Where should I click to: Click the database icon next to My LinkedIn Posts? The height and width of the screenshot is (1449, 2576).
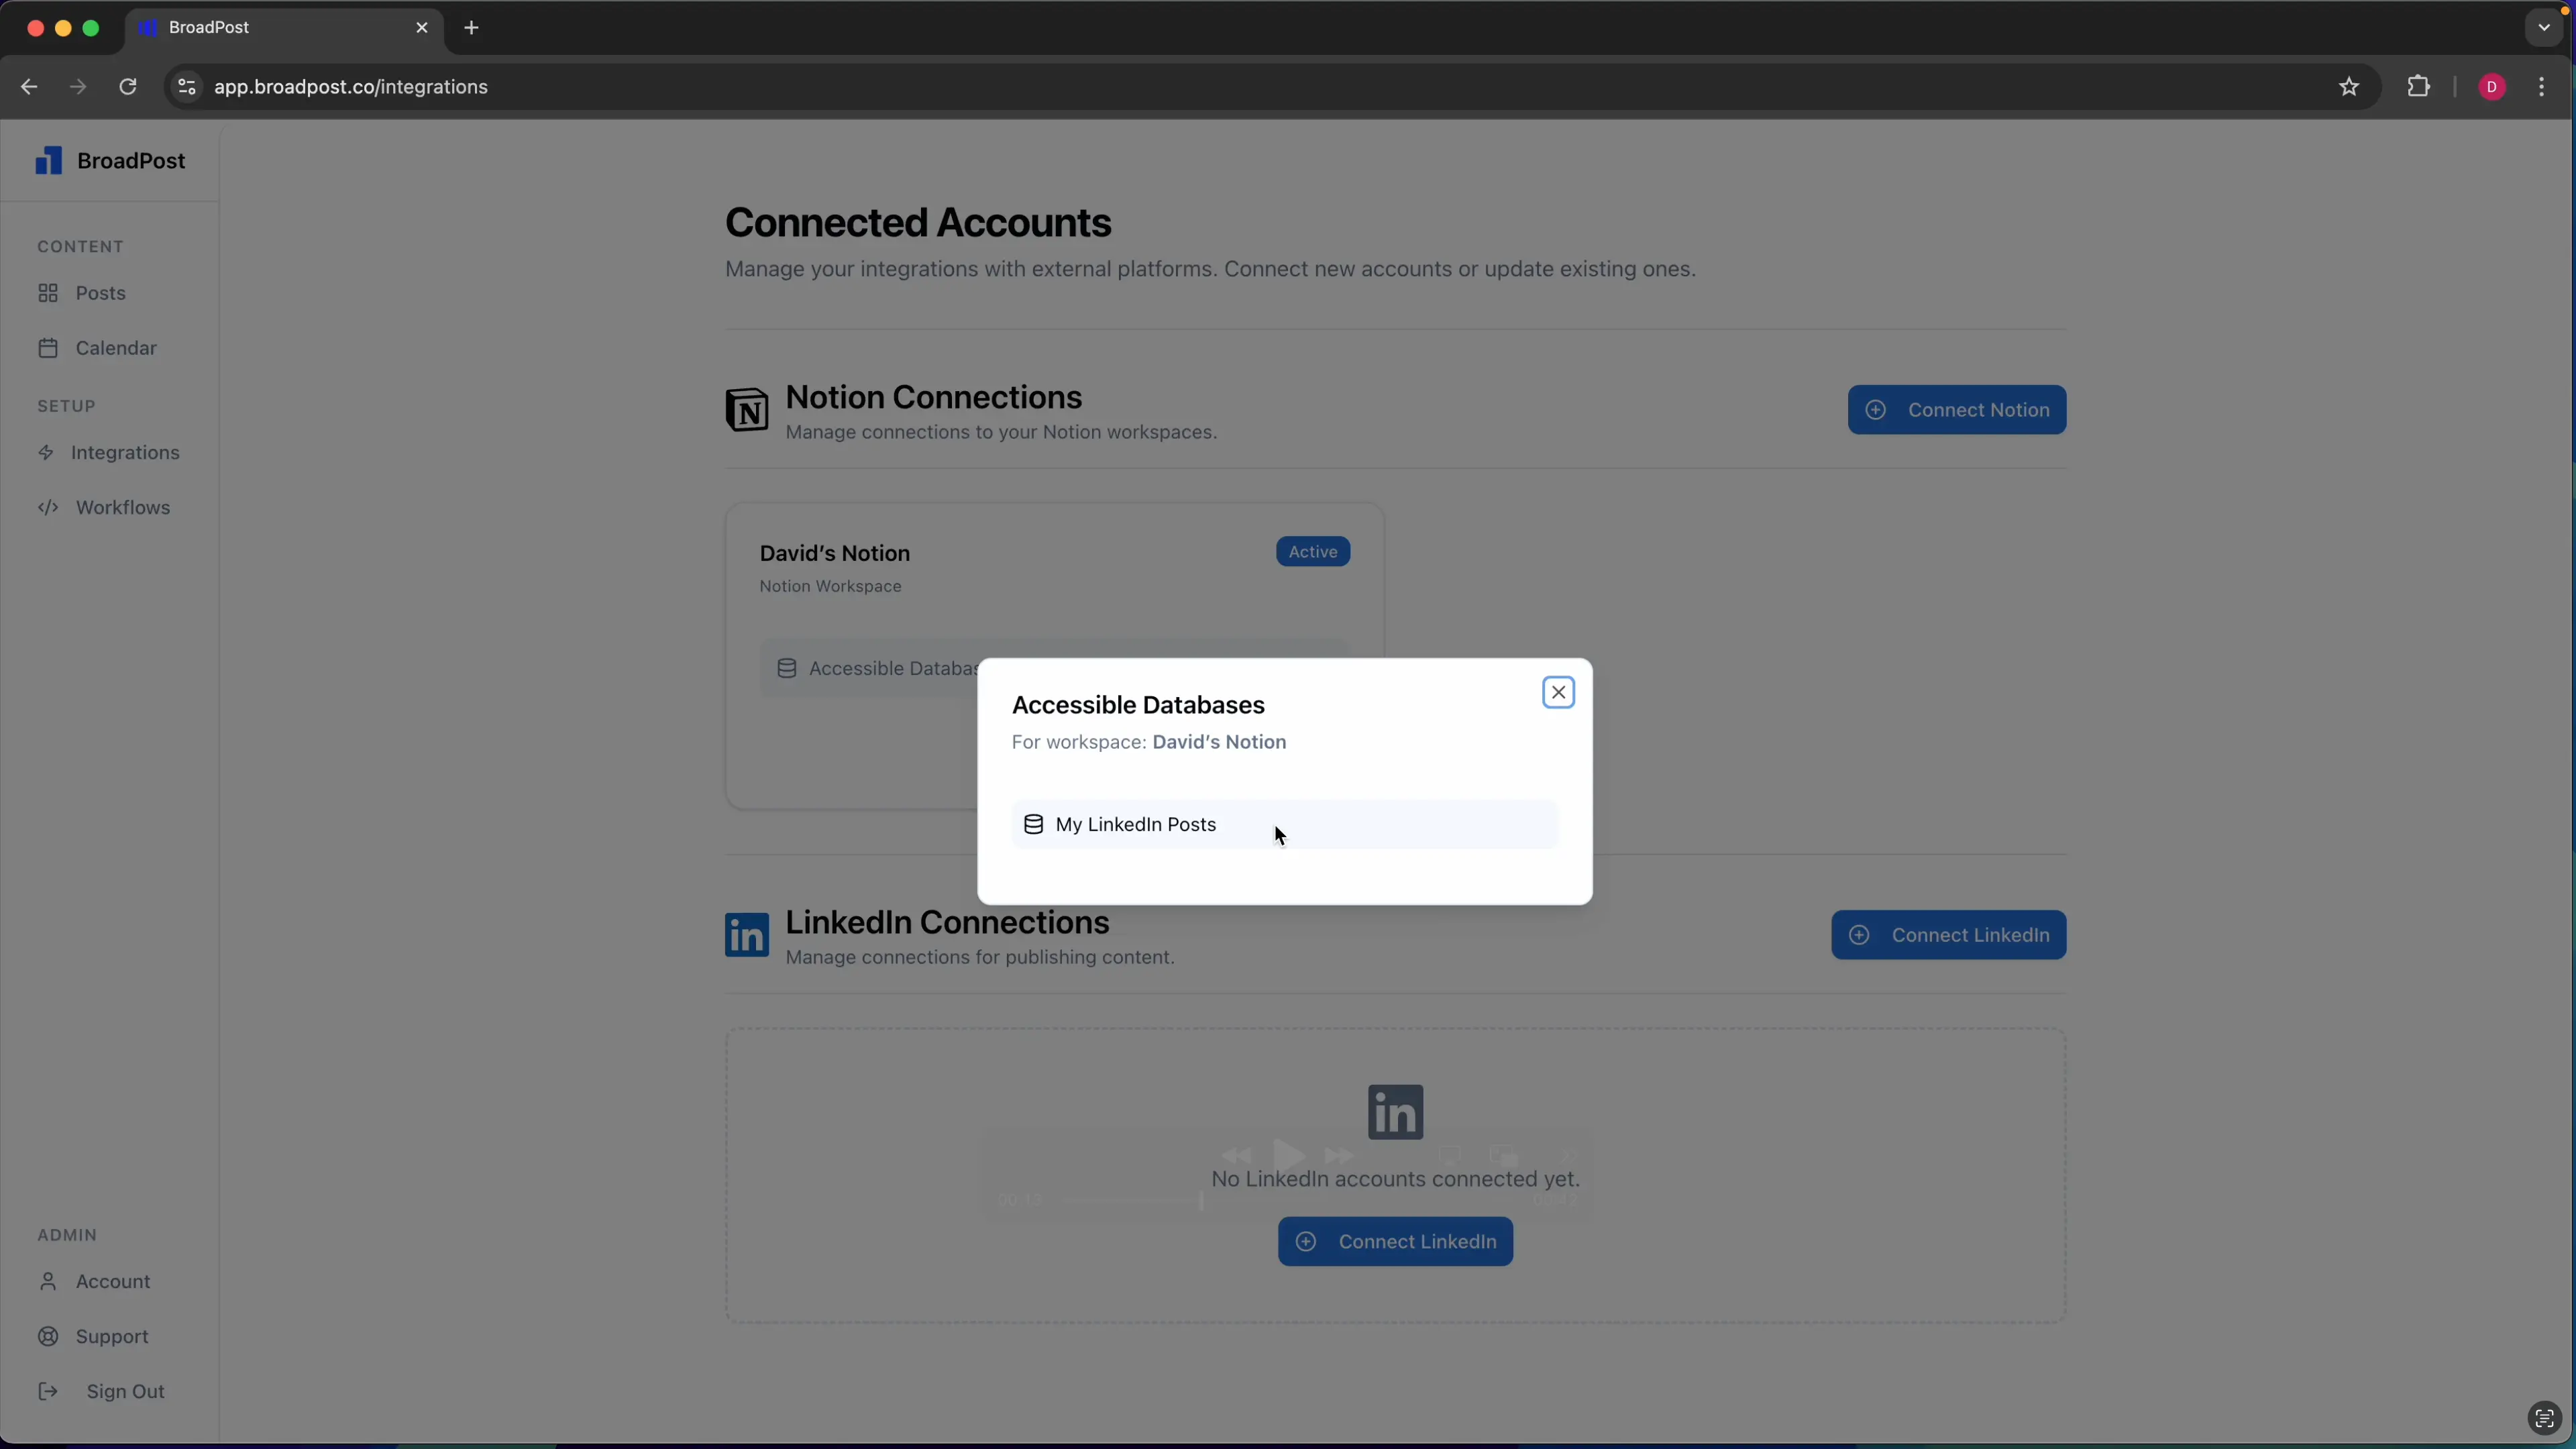tap(1034, 824)
